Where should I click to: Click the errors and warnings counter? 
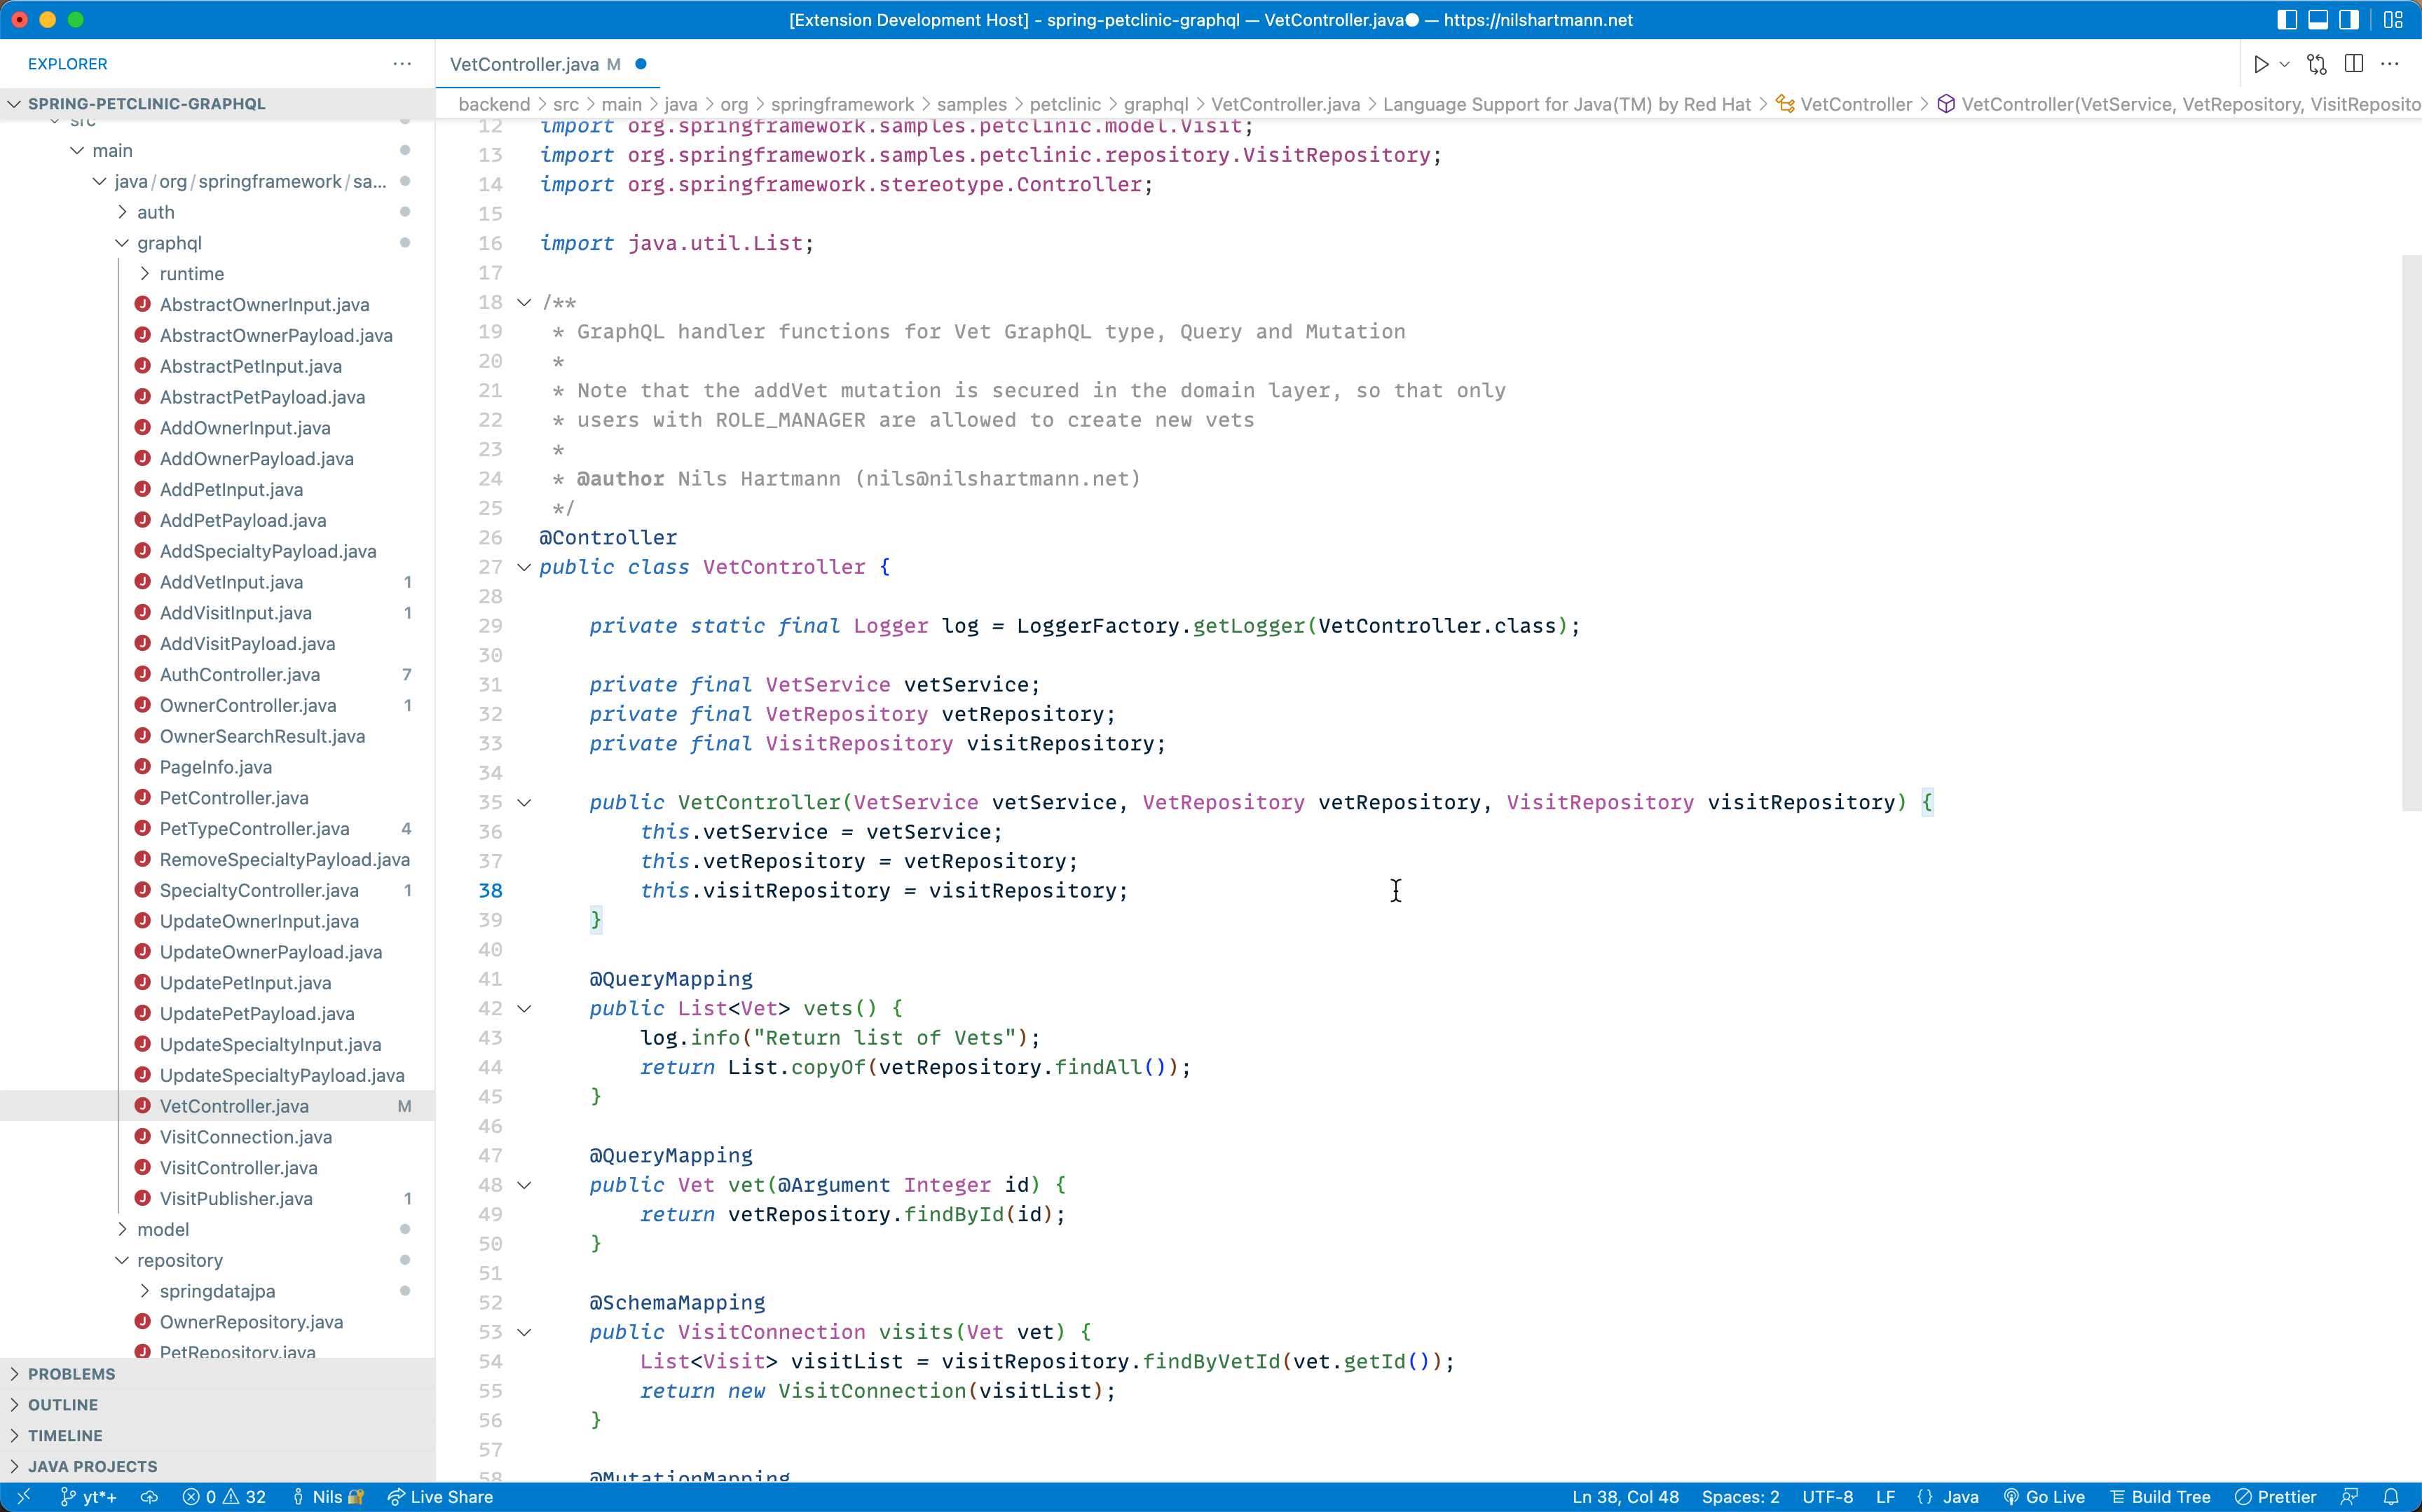[x=224, y=1497]
